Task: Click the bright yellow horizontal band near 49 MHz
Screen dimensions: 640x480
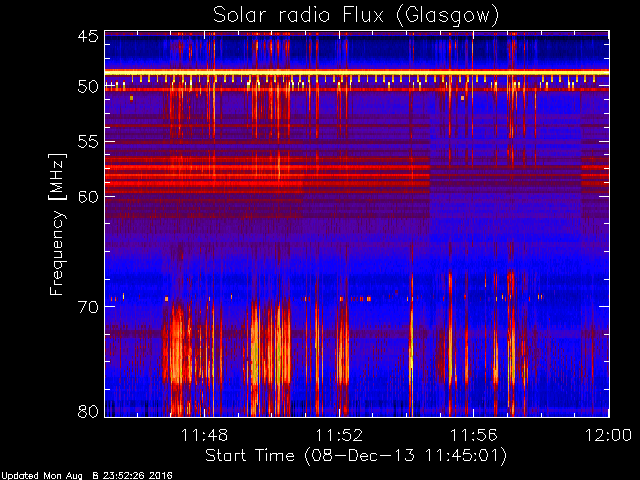Action: [x=357, y=72]
